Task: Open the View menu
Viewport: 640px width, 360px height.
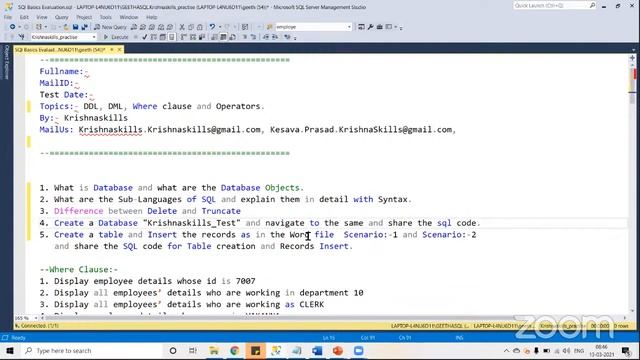Action: coord(42,17)
